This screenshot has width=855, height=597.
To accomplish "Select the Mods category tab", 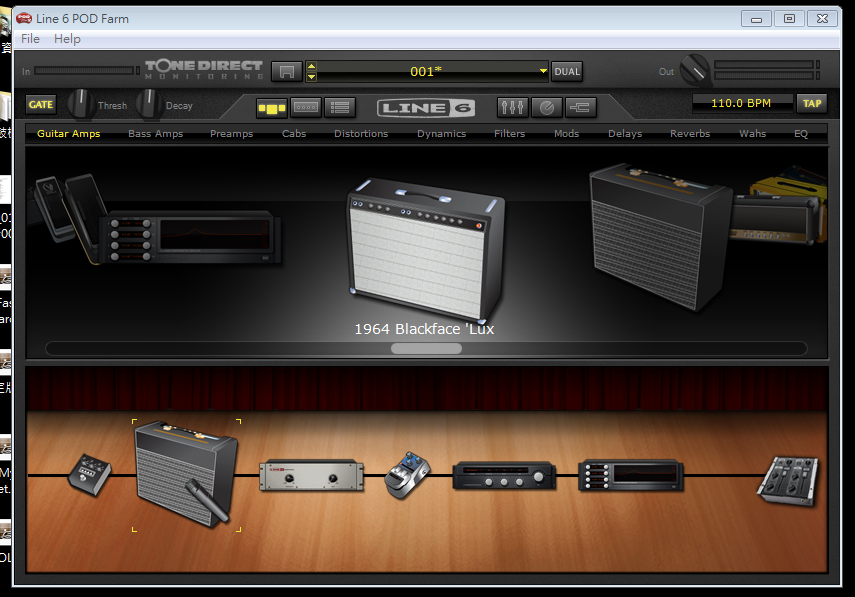I will click(567, 134).
